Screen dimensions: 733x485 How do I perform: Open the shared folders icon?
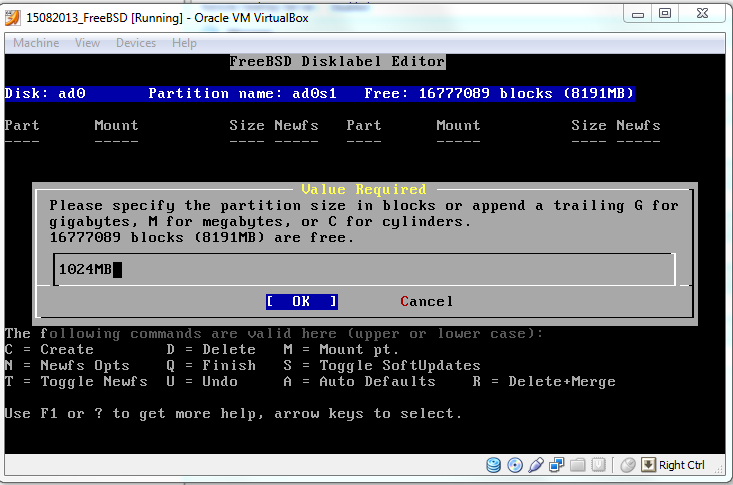(578, 465)
